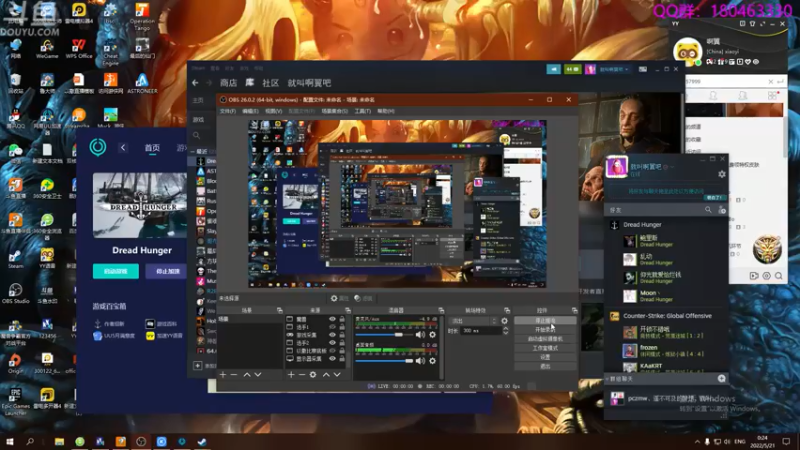Collapse Counter-Strike: Global Offensive friends group

point(667,316)
